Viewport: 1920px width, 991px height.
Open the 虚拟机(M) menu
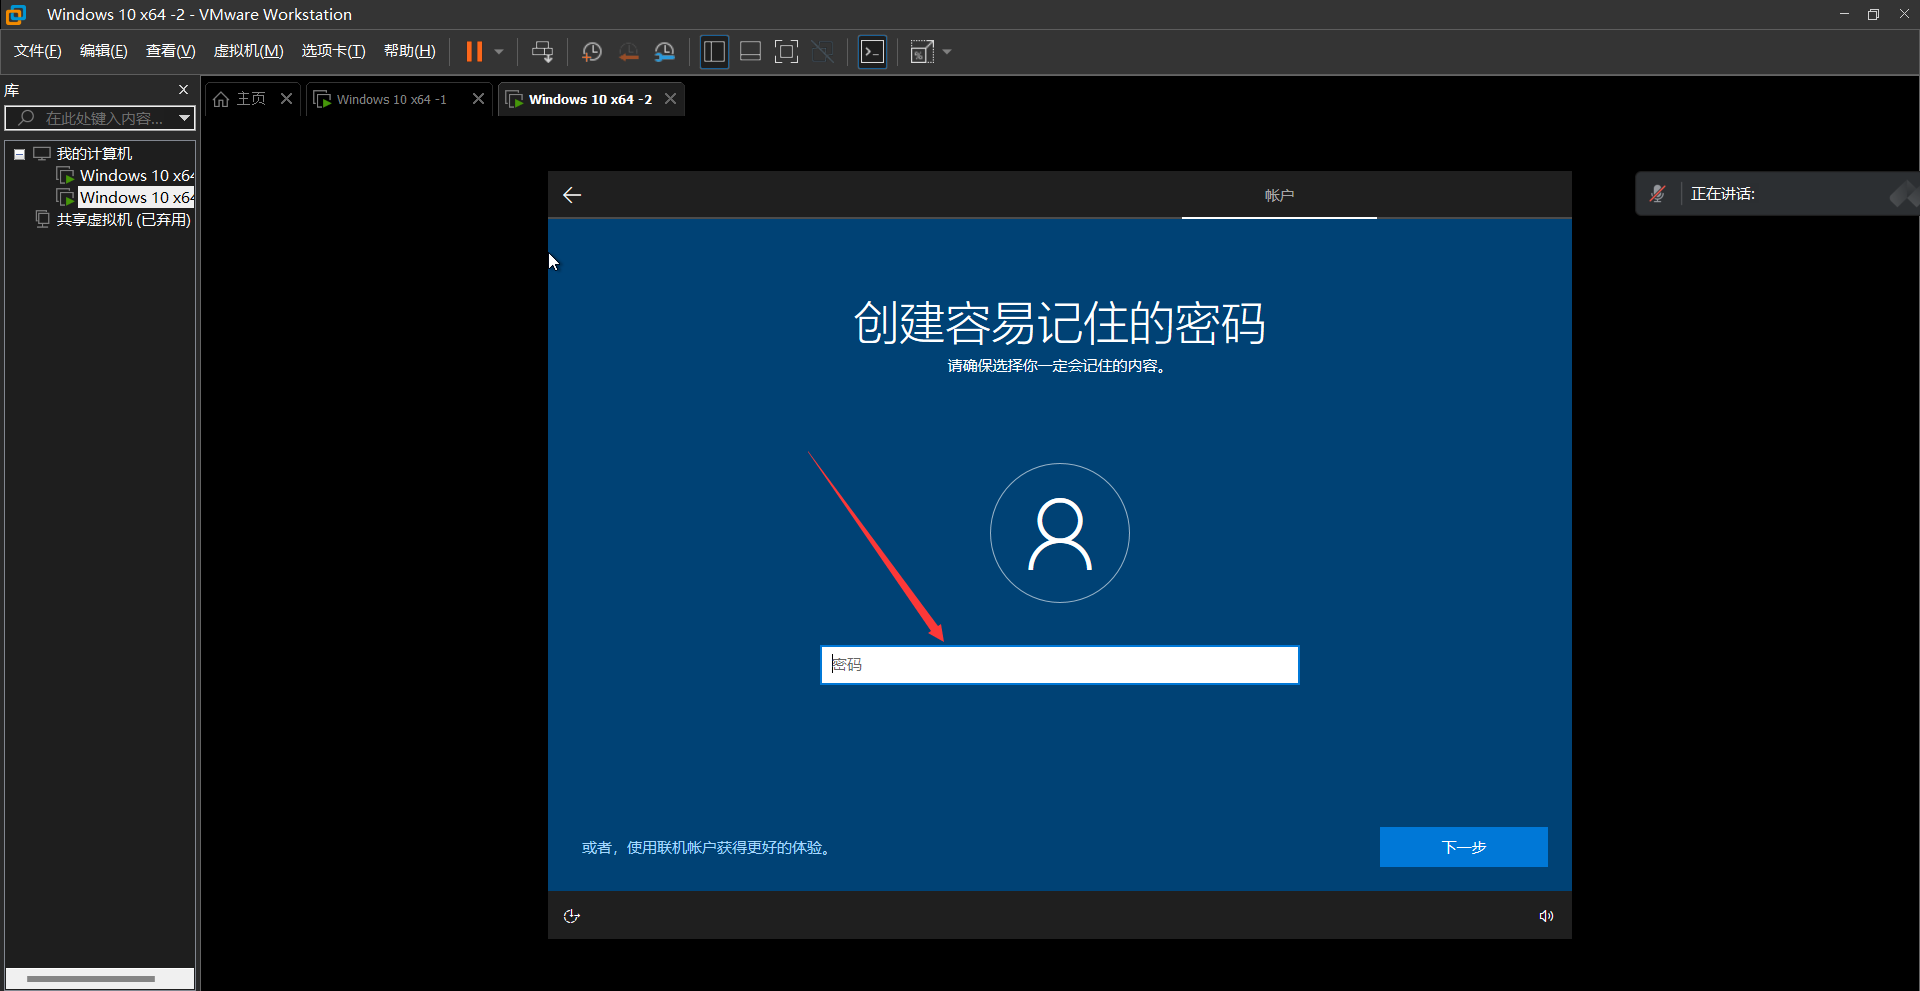pos(249,51)
